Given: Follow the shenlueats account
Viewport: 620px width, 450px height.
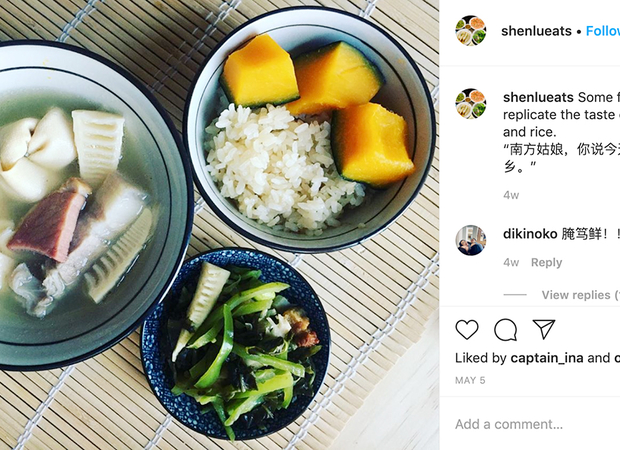Looking at the screenshot, I should pyautogui.click(x=603, y=31).
